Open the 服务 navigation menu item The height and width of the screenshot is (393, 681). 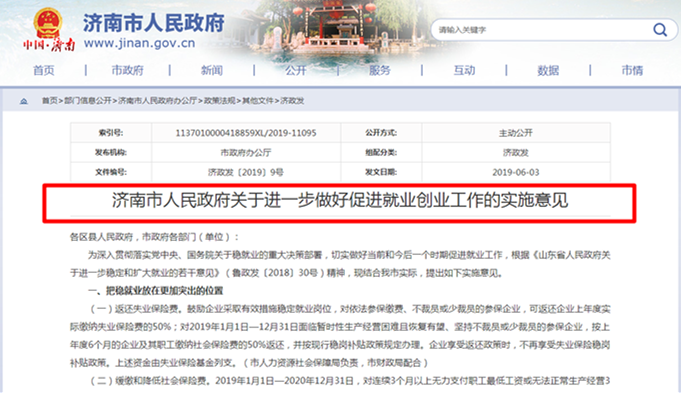pos(380,70)
